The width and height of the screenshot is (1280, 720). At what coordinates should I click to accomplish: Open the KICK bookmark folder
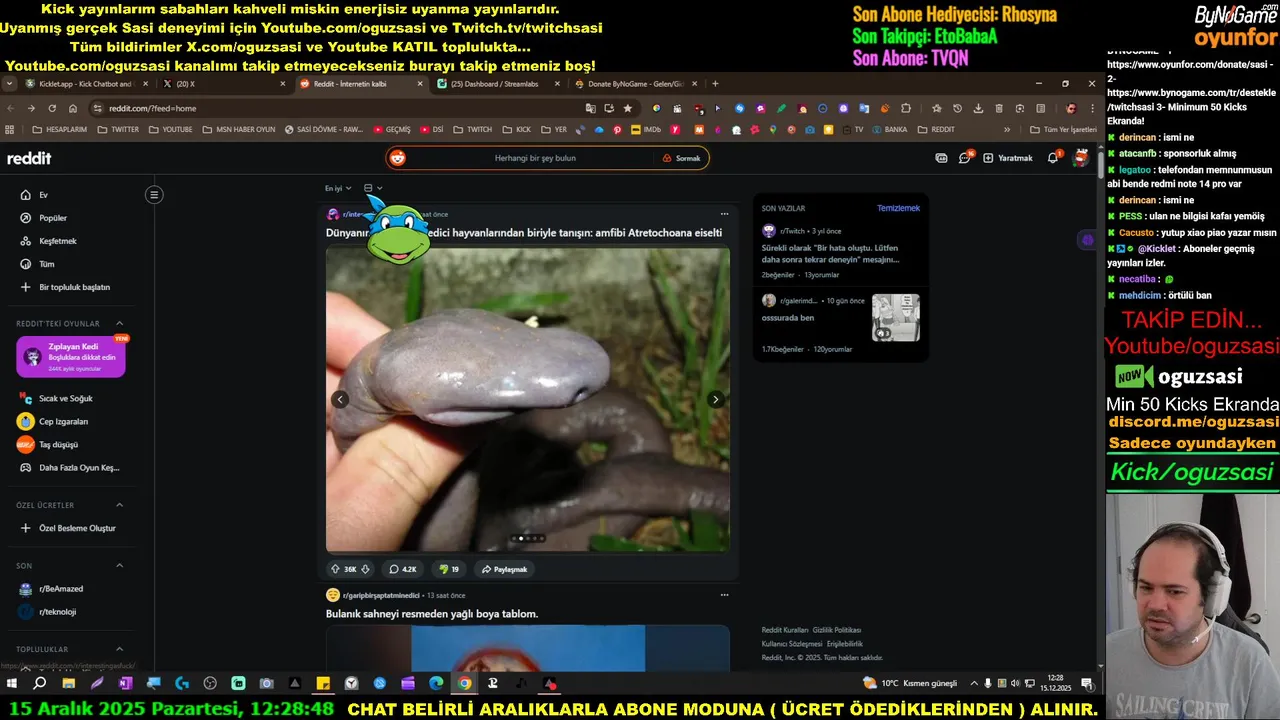tap(516, 129)
